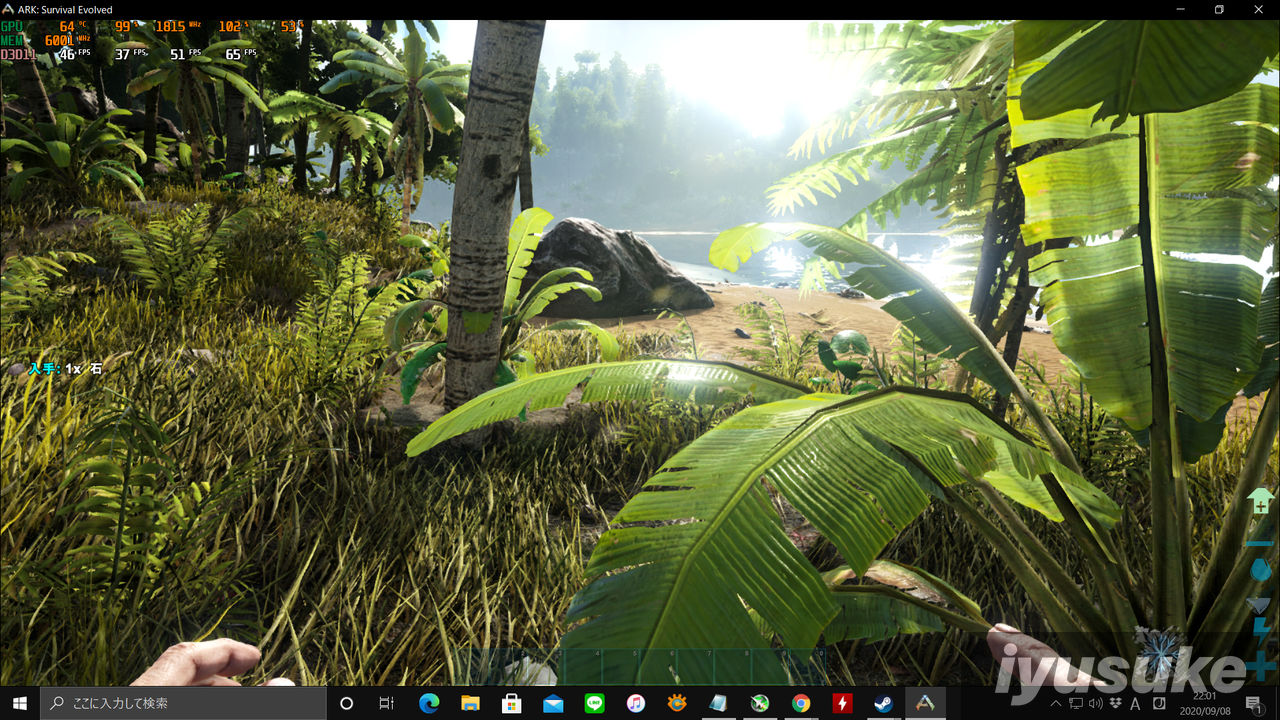The height and width of the screenshot is (720, 1280).
Task: Click the weight status bar icon
Action: point(1260,543)
